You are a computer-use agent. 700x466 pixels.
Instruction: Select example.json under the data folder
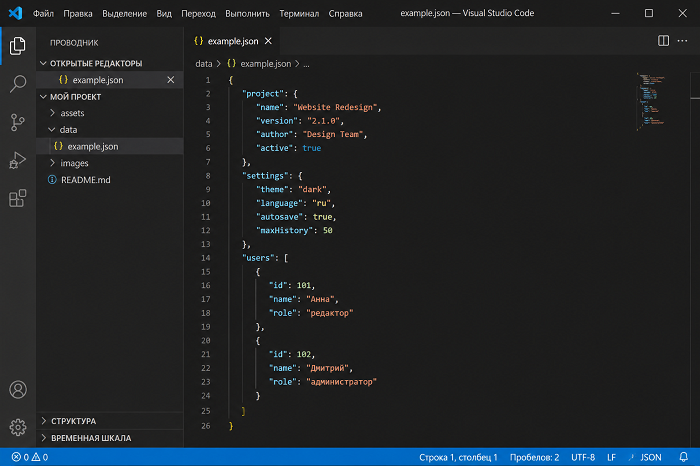pyautogui.click(x=110, y=146)
